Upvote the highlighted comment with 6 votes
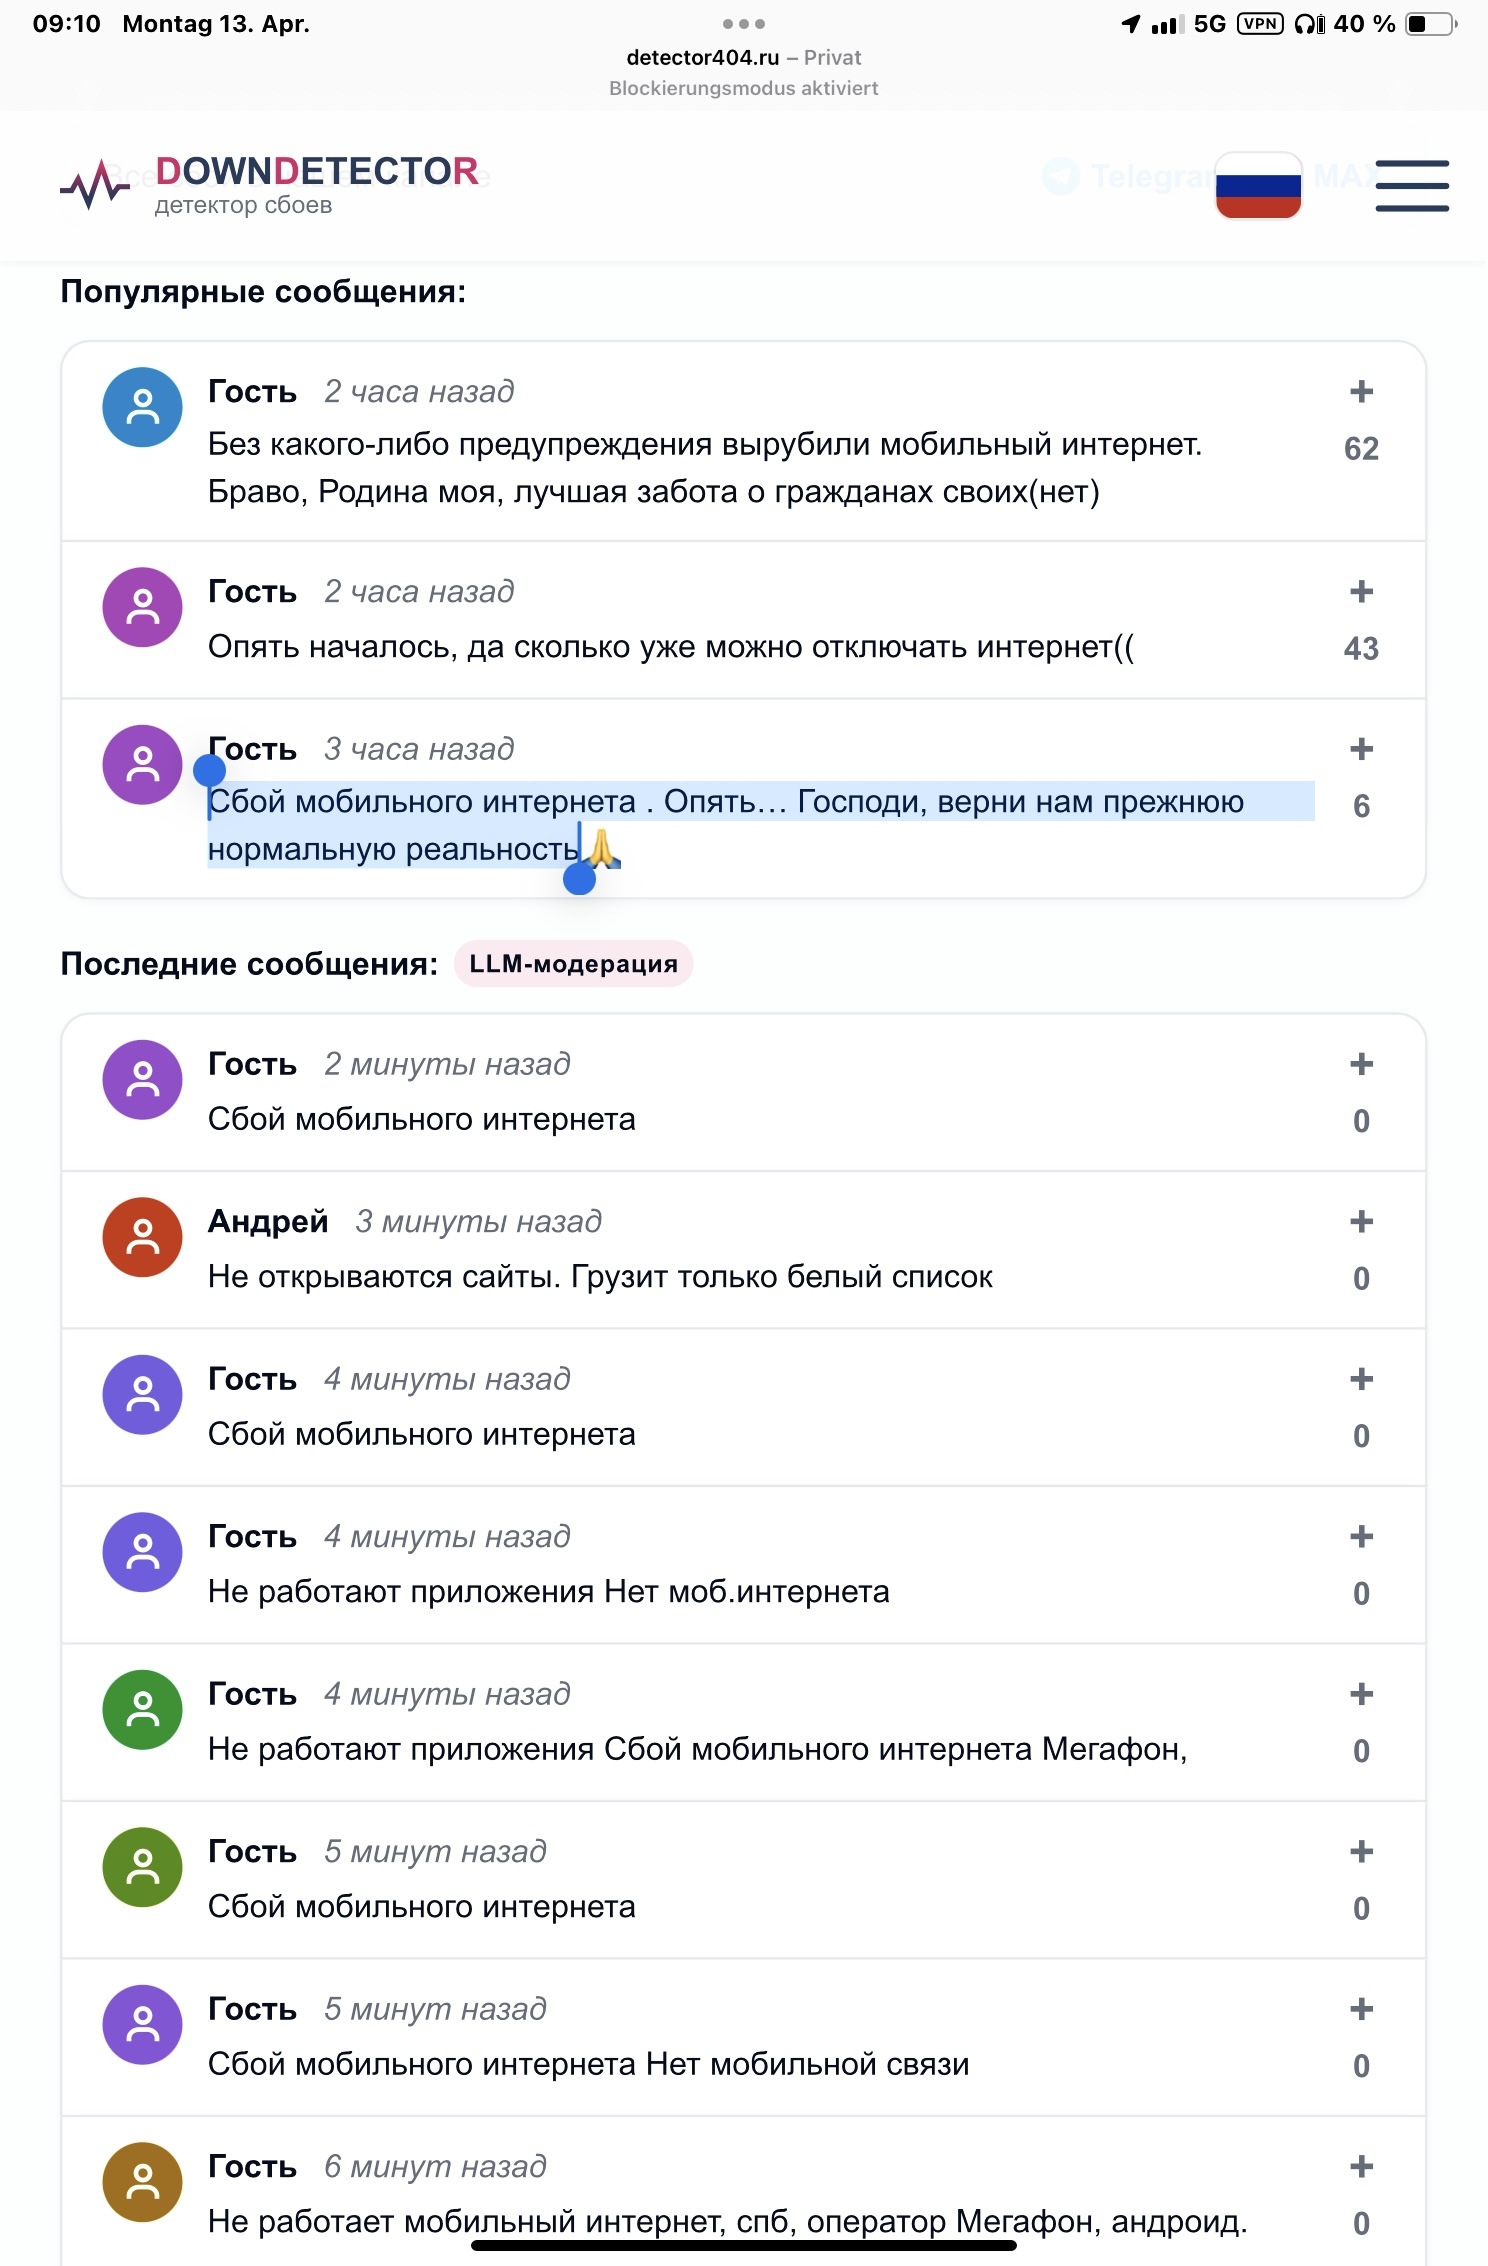 (1361, 749)
